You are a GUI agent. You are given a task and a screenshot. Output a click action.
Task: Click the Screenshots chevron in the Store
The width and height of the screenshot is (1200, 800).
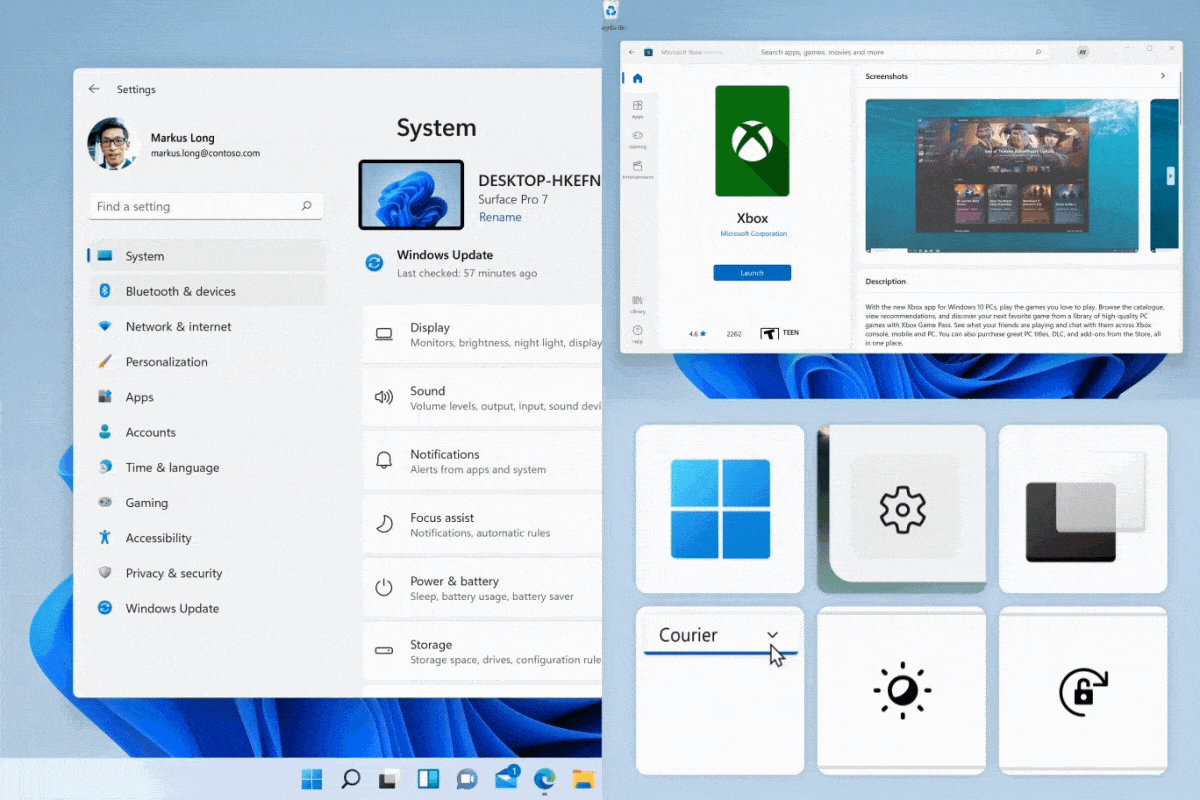coord(1162,75)
